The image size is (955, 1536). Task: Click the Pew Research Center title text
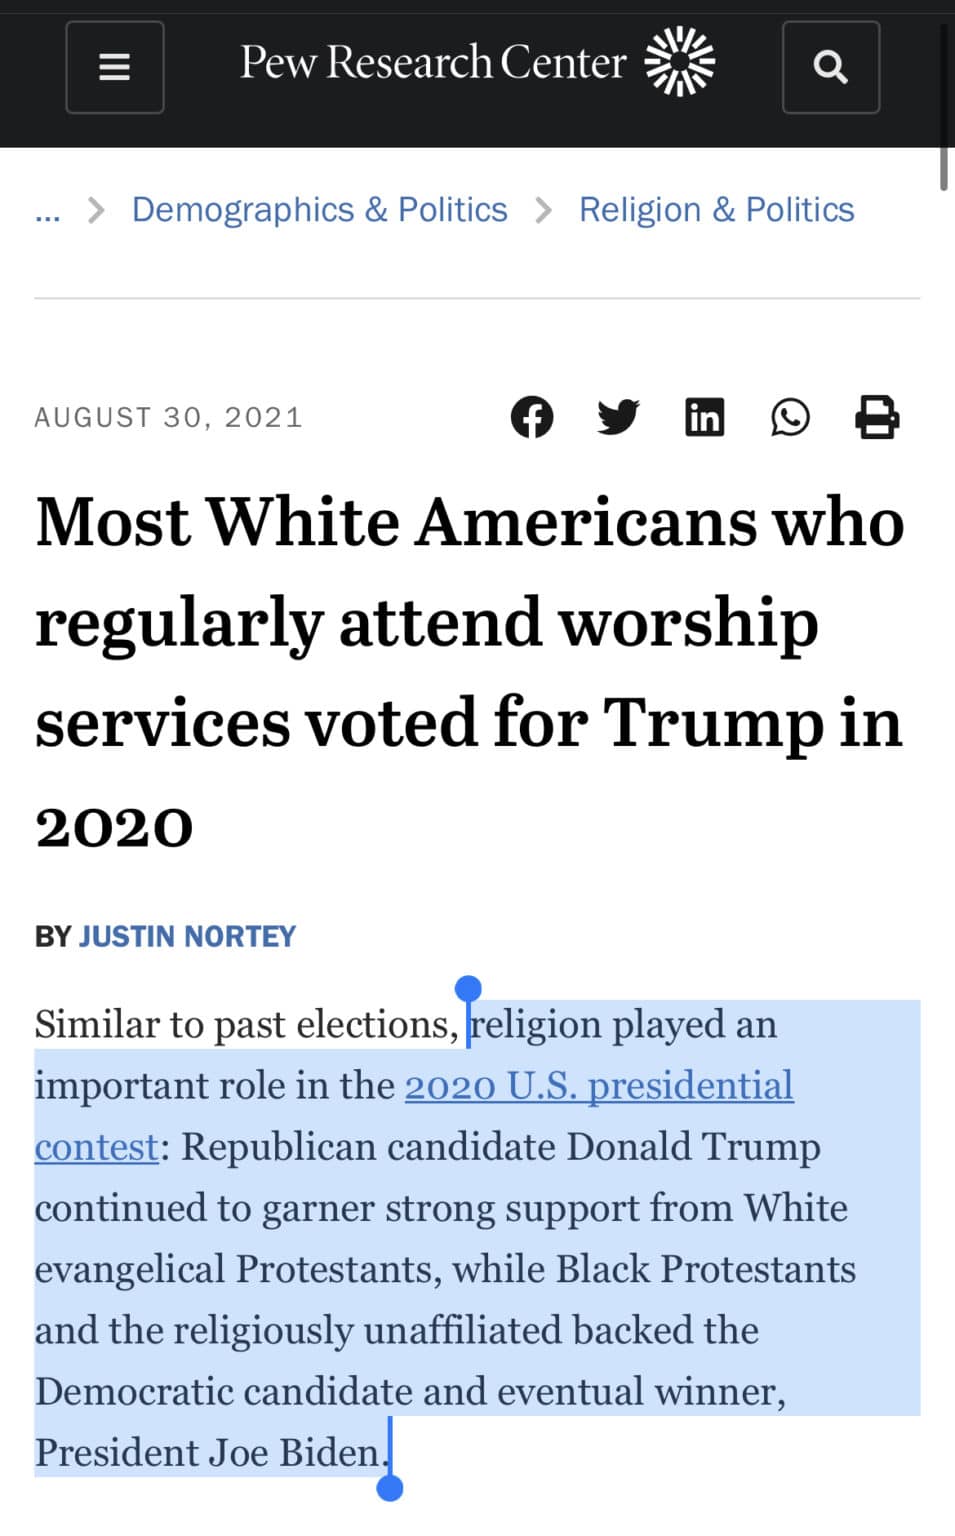(433, 62)
